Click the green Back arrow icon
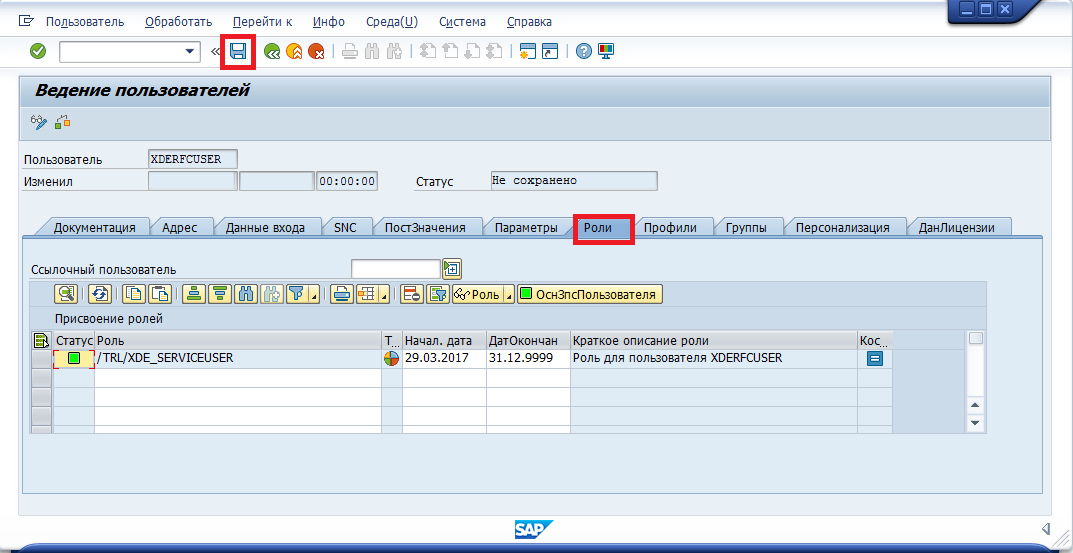The height and width of the screenshot is (553, 1073). 272,51
